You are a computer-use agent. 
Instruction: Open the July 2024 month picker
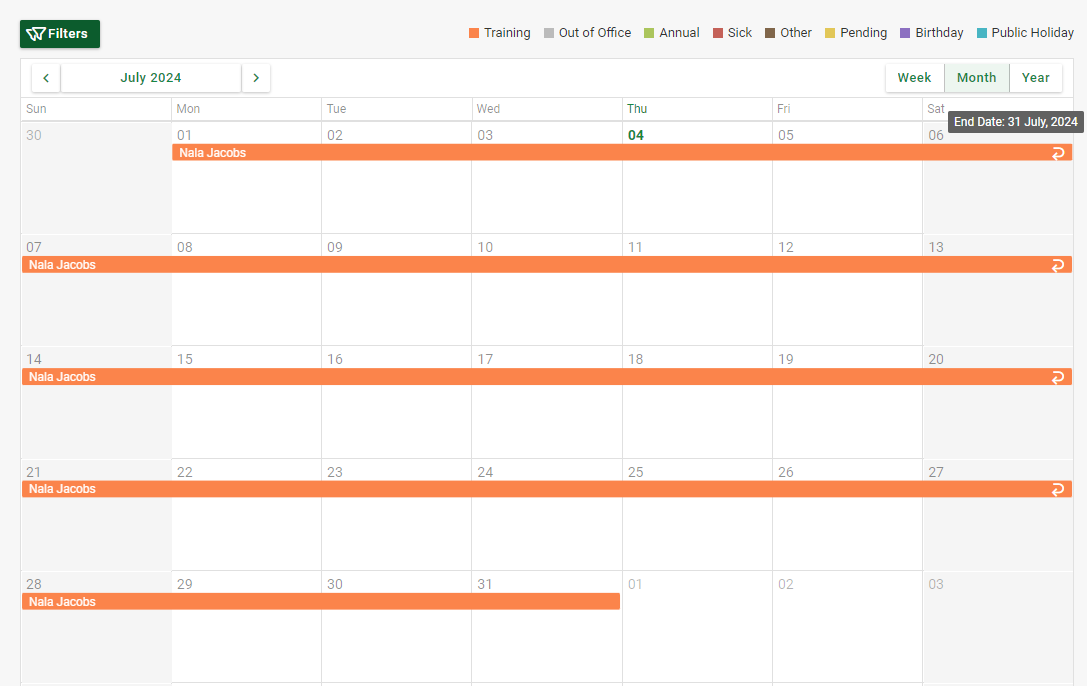[151, 78]
